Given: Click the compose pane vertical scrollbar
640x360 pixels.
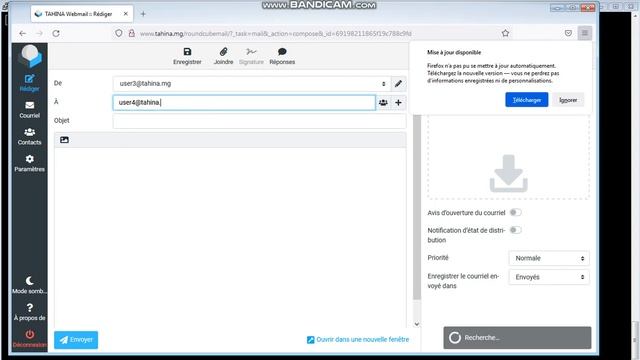Looking at the screenshot, I should pos(417,207).
